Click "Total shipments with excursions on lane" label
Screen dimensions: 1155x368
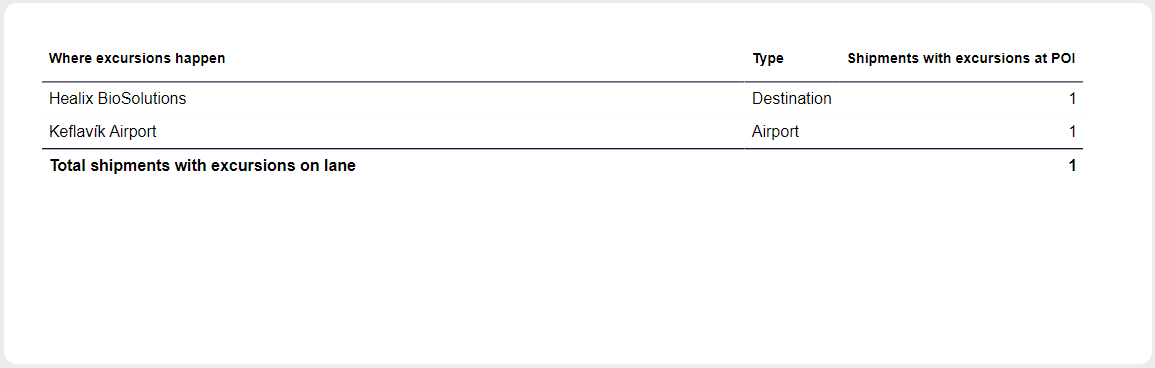(203, 166)
